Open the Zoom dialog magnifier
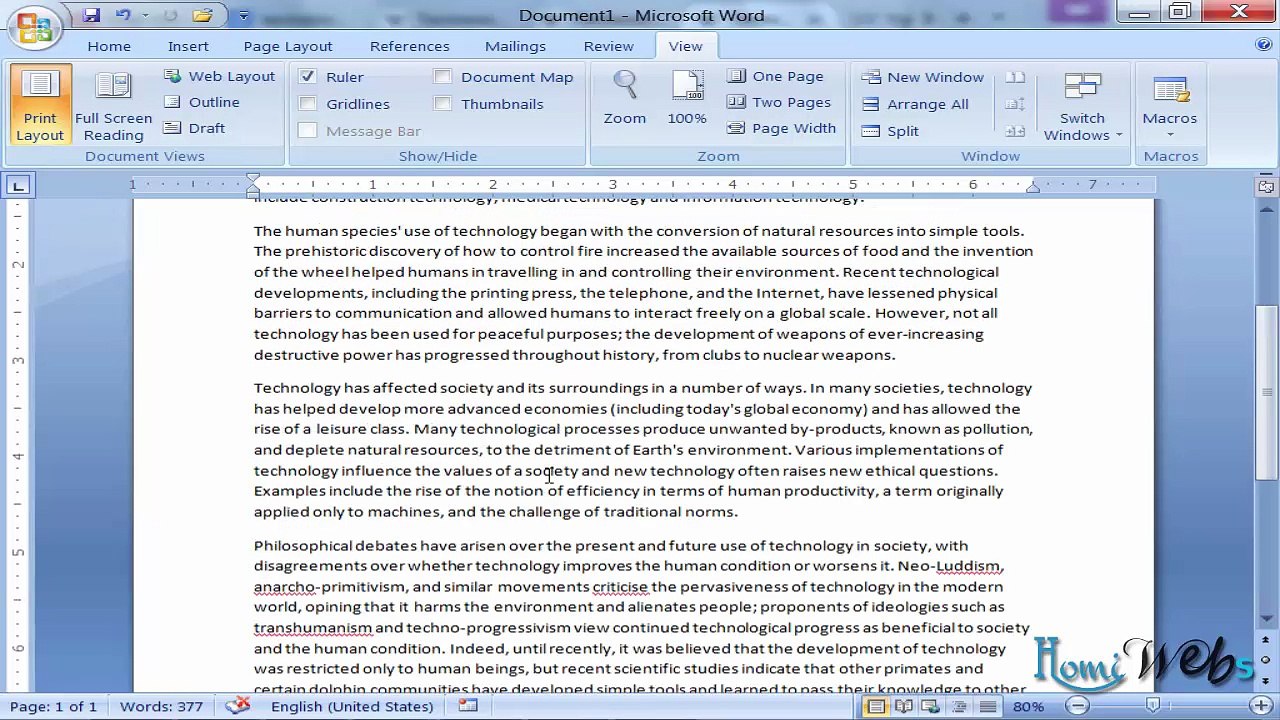The width and height of the screenshot is (1280, 720). point(625,98)
